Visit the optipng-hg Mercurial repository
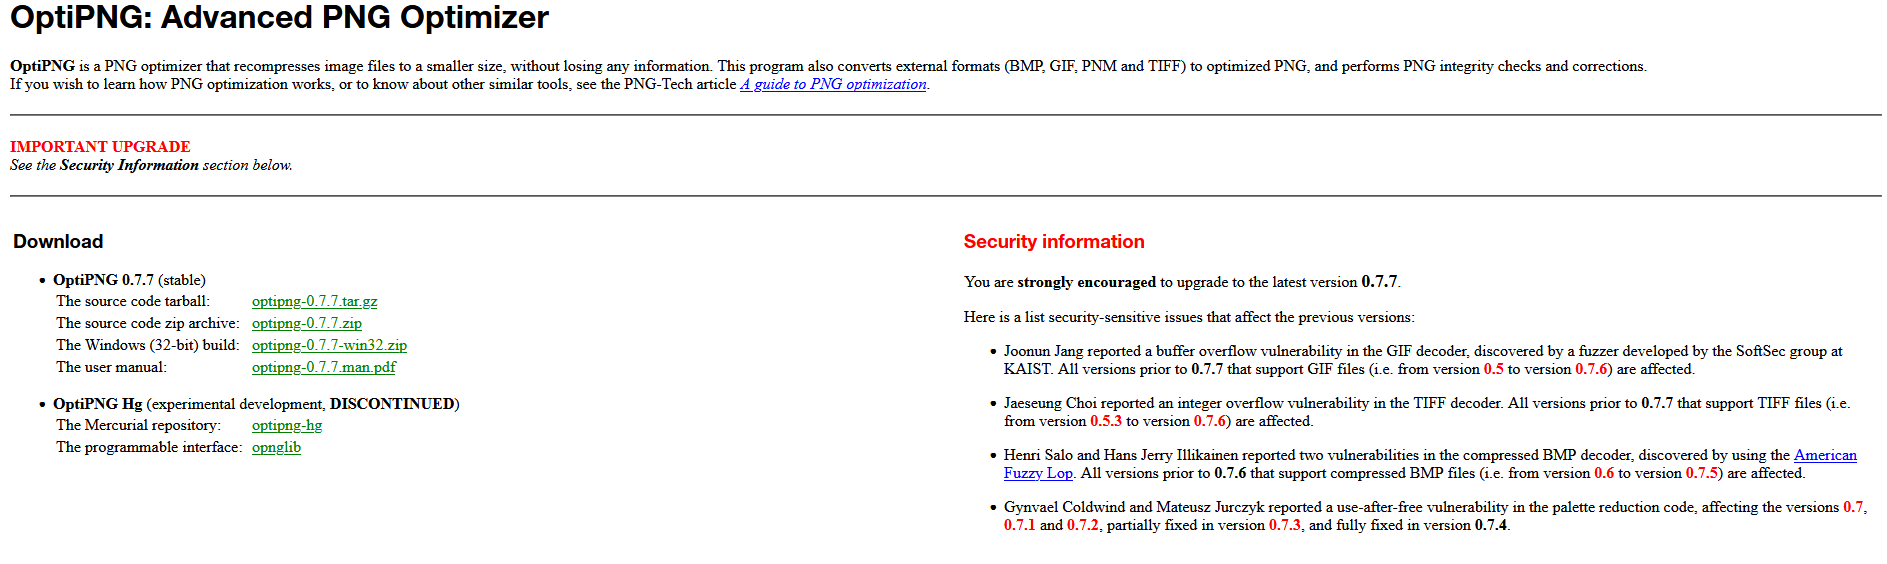 [287, 425]
